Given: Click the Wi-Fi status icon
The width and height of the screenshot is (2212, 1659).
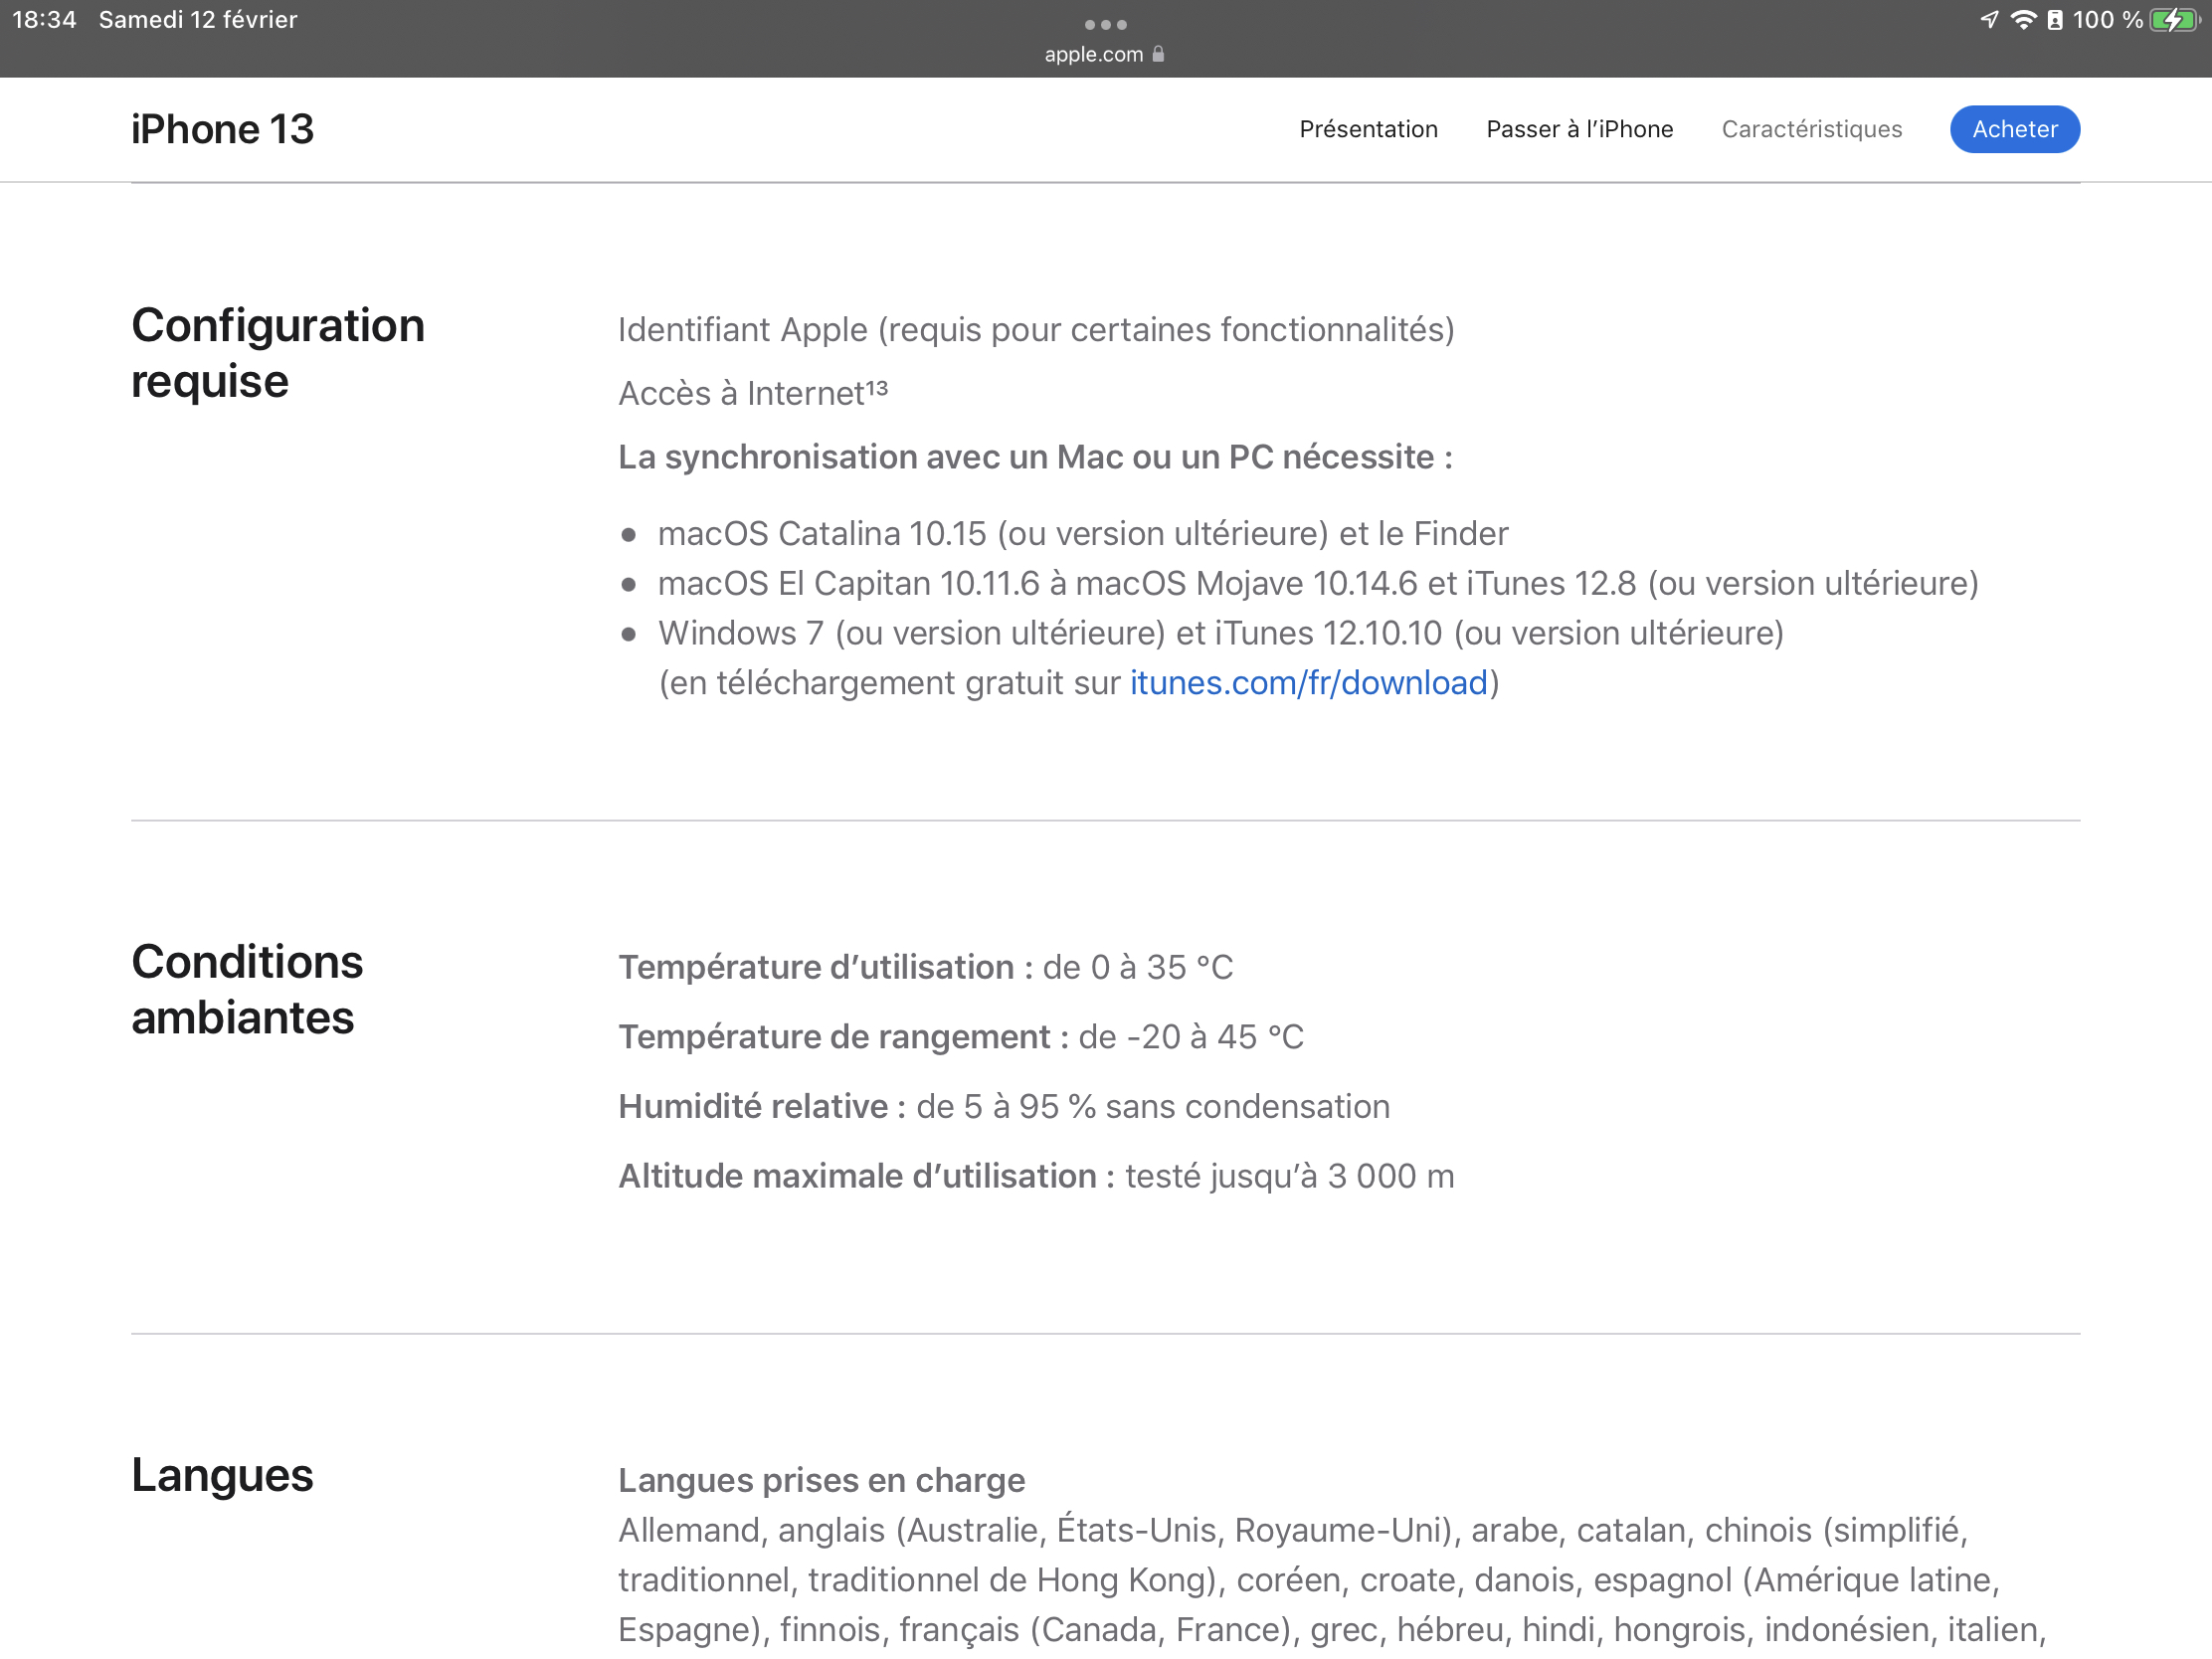Looking at the screenshot, I should pyautogui.click(x=2023, y=20).
